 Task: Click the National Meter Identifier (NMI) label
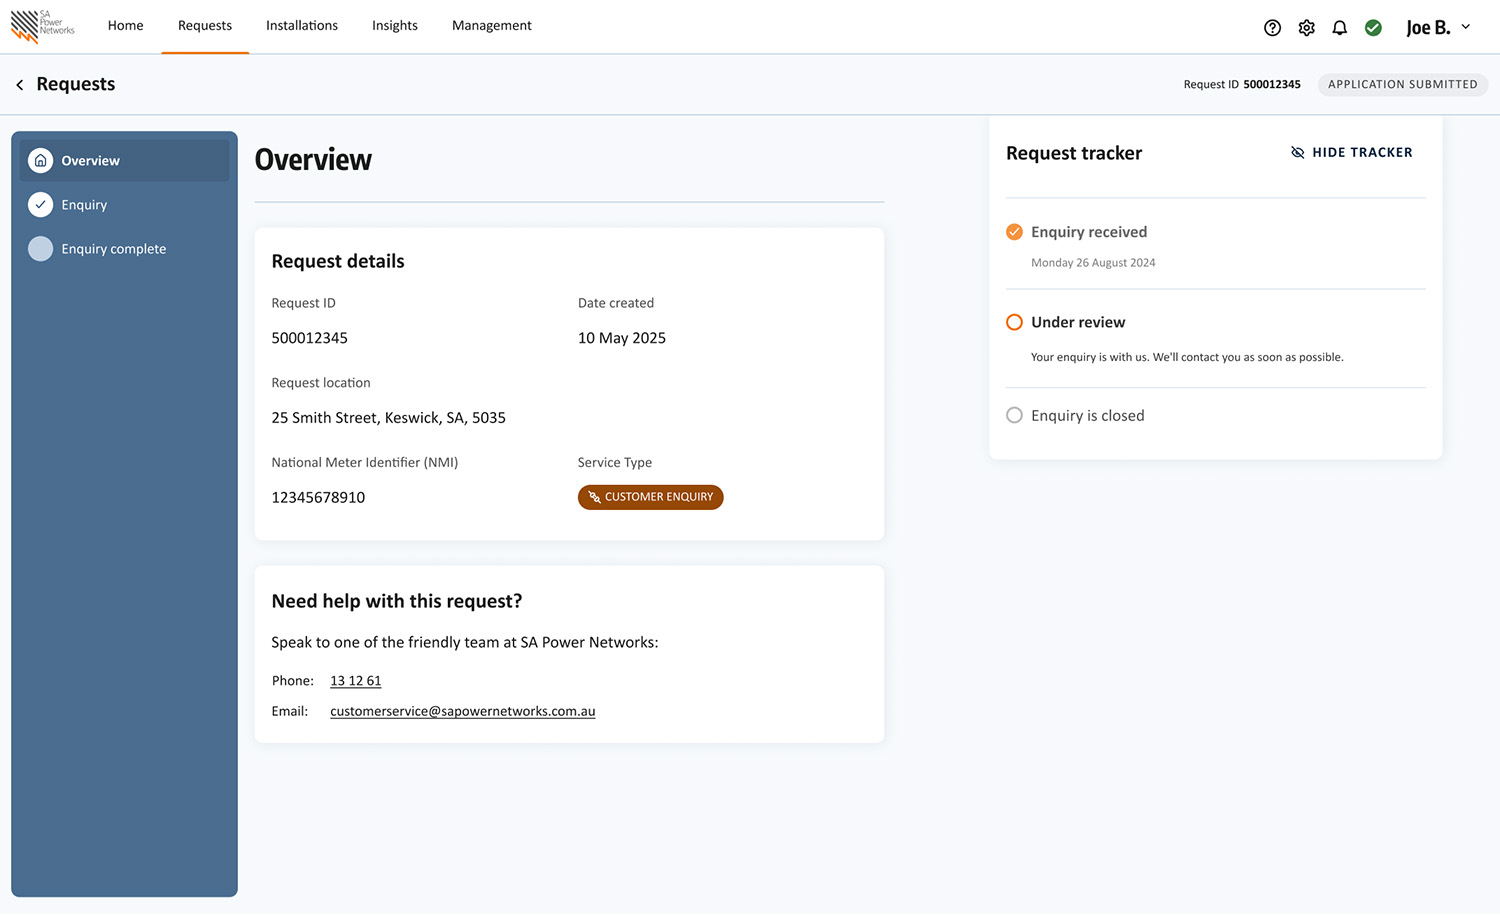(365, 463)
